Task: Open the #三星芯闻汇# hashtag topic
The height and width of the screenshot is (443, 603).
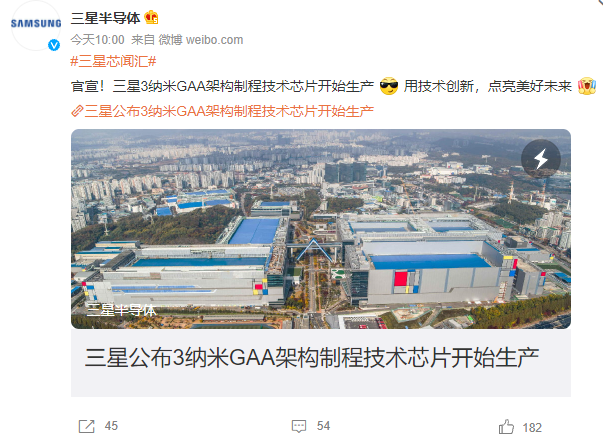Action: click(x=113, y=61)
